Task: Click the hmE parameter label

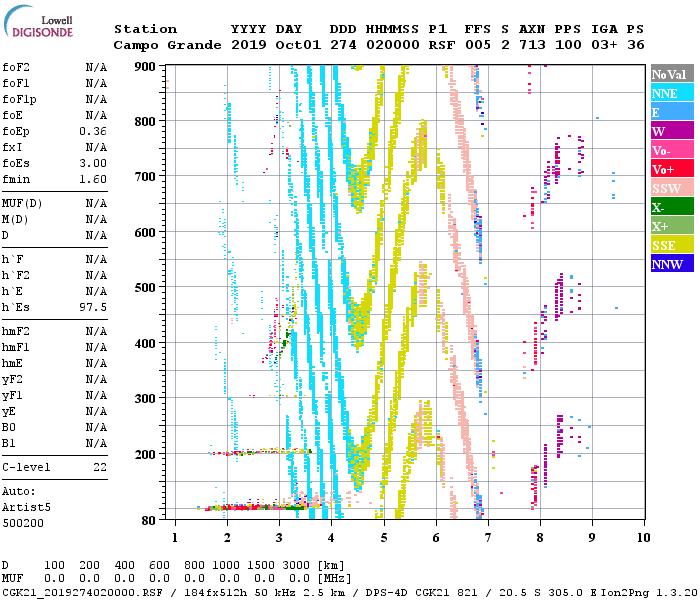Action: point(12,363)
